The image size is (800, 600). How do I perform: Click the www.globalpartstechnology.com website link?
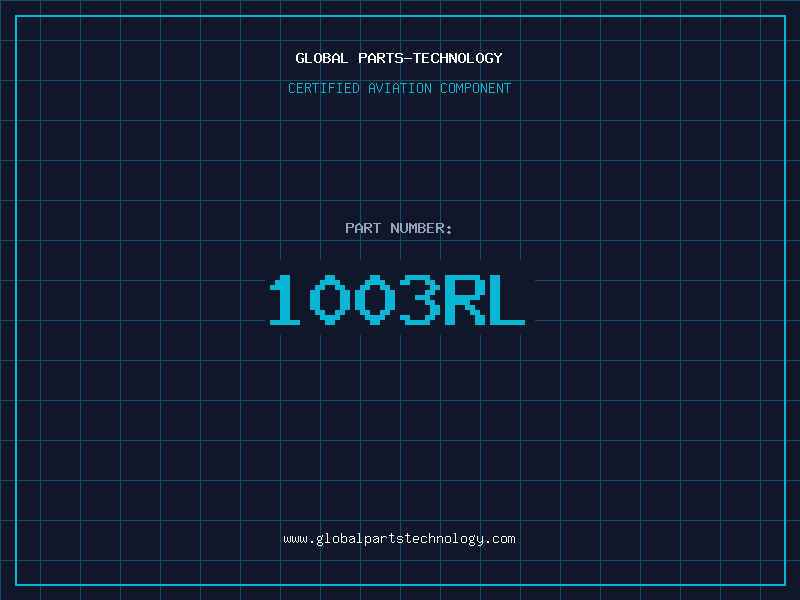[x=399, y=539]
